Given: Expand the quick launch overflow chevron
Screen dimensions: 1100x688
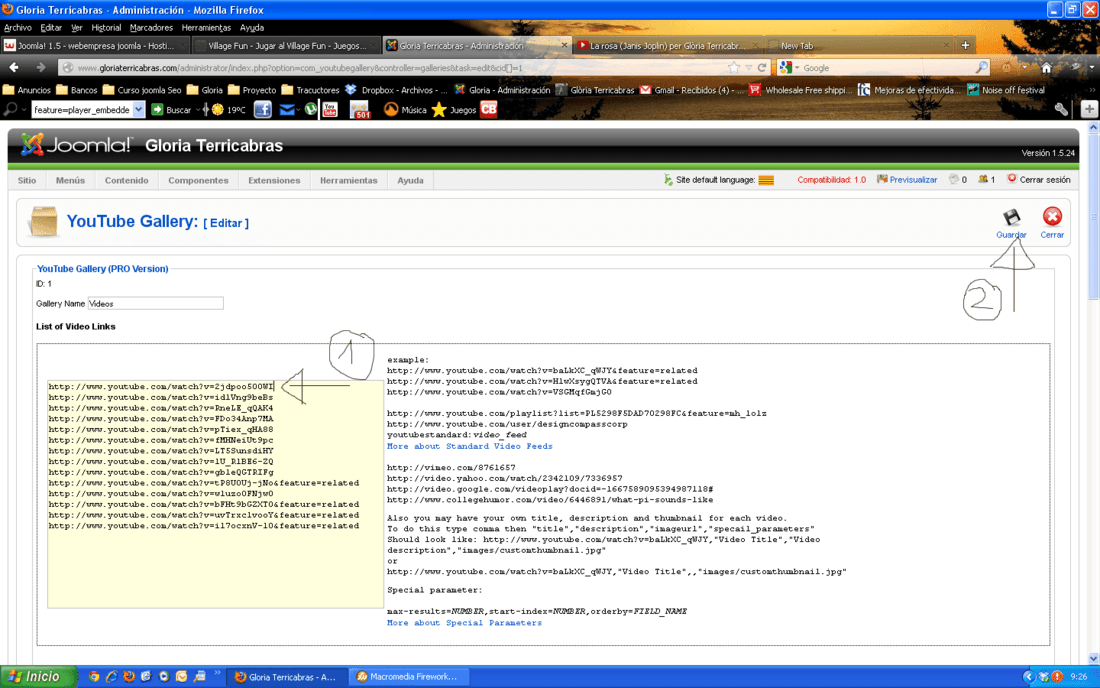Looking at the screenshot, I should [217, 674].
